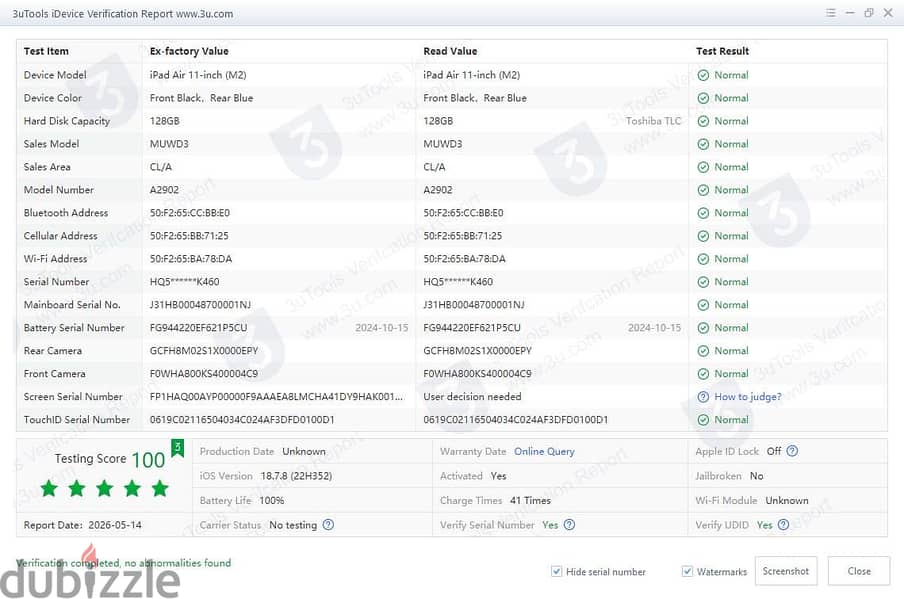Click Hard Disk Capacity Normal check icon
This screenshot has height=599, width=904.
coord(703,121)
